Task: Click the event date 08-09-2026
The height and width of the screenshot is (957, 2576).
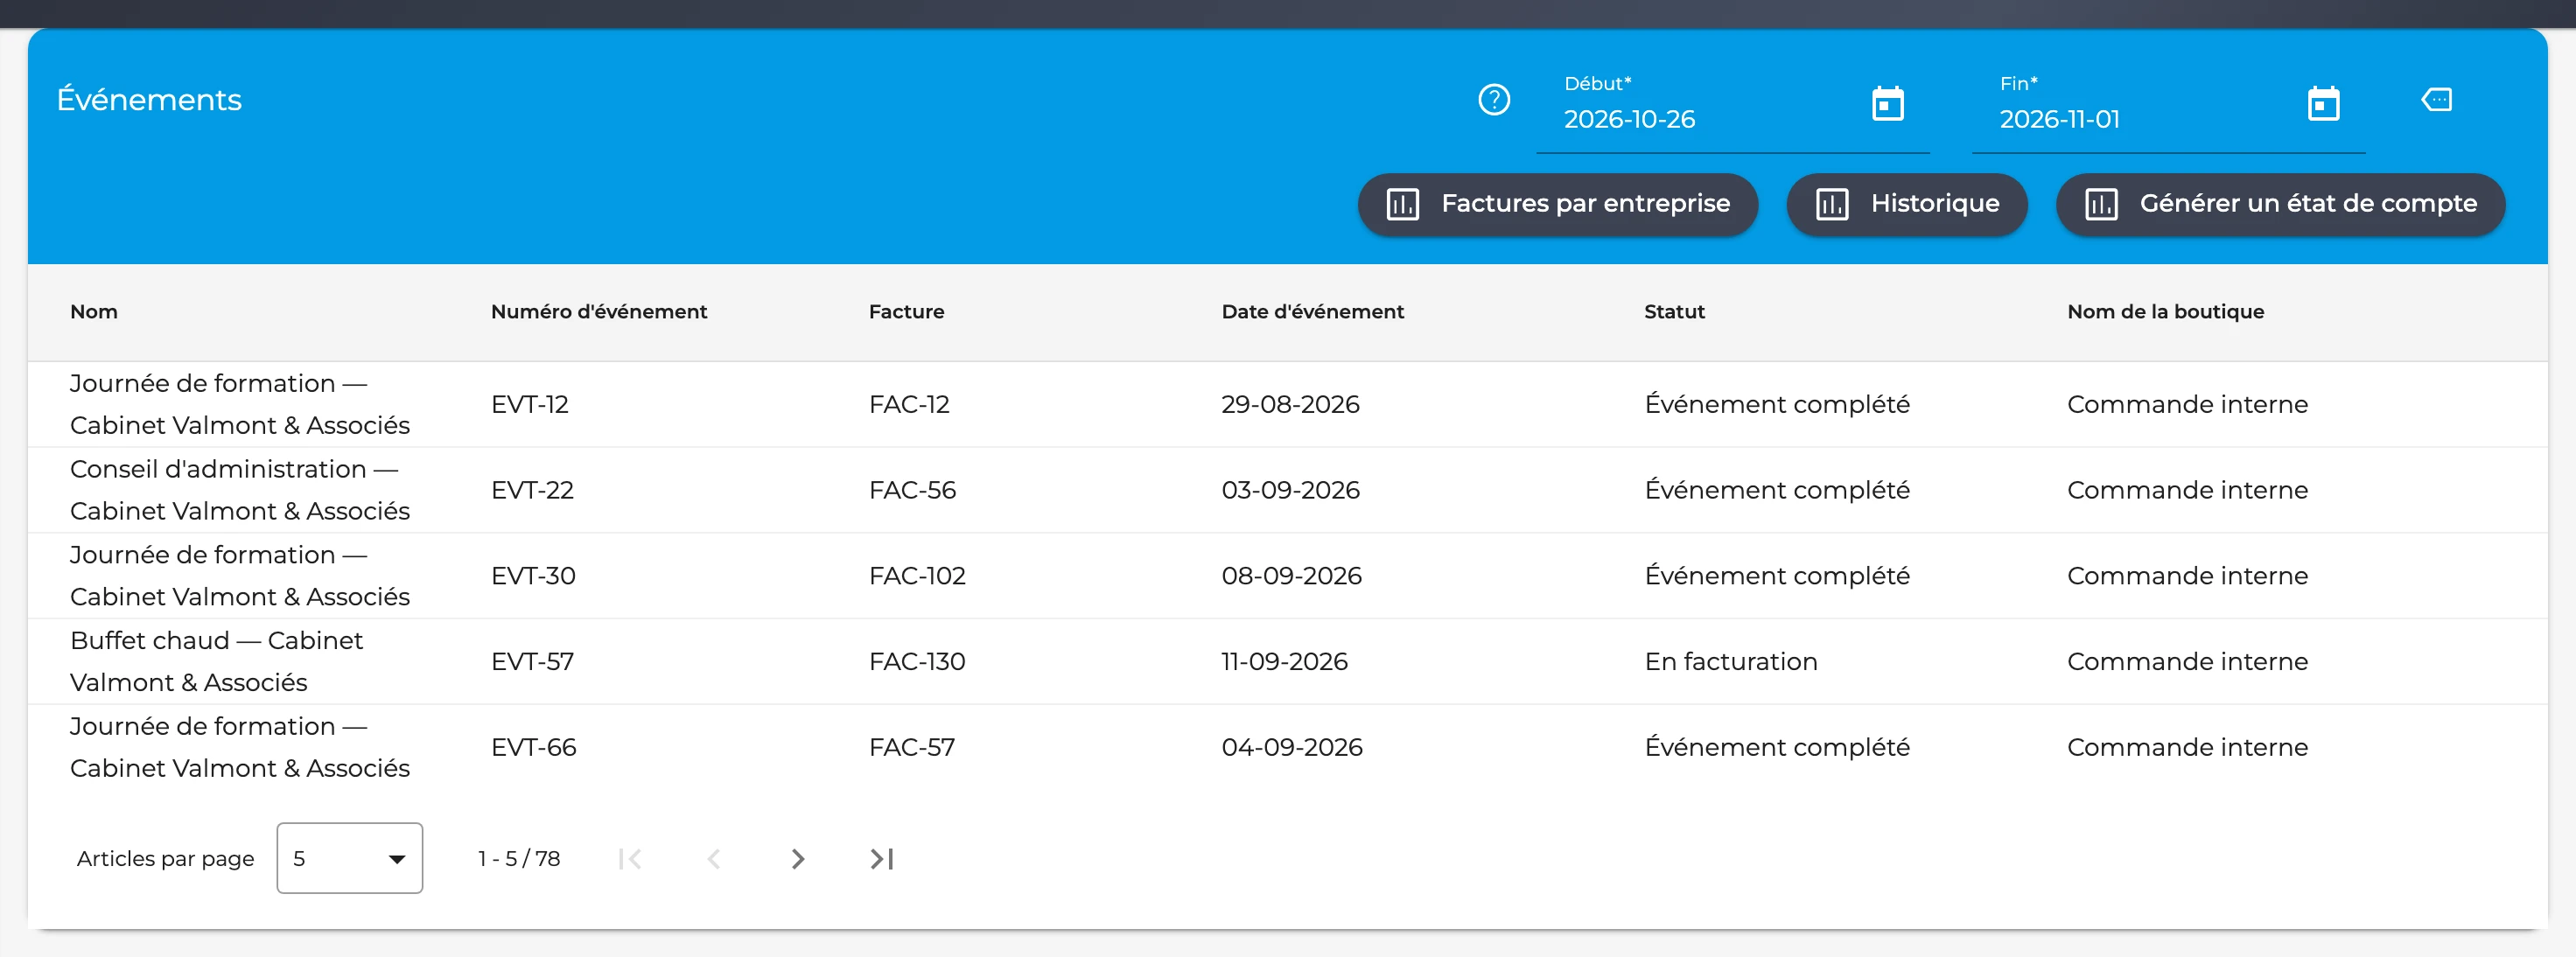Action: (1291, 577)
